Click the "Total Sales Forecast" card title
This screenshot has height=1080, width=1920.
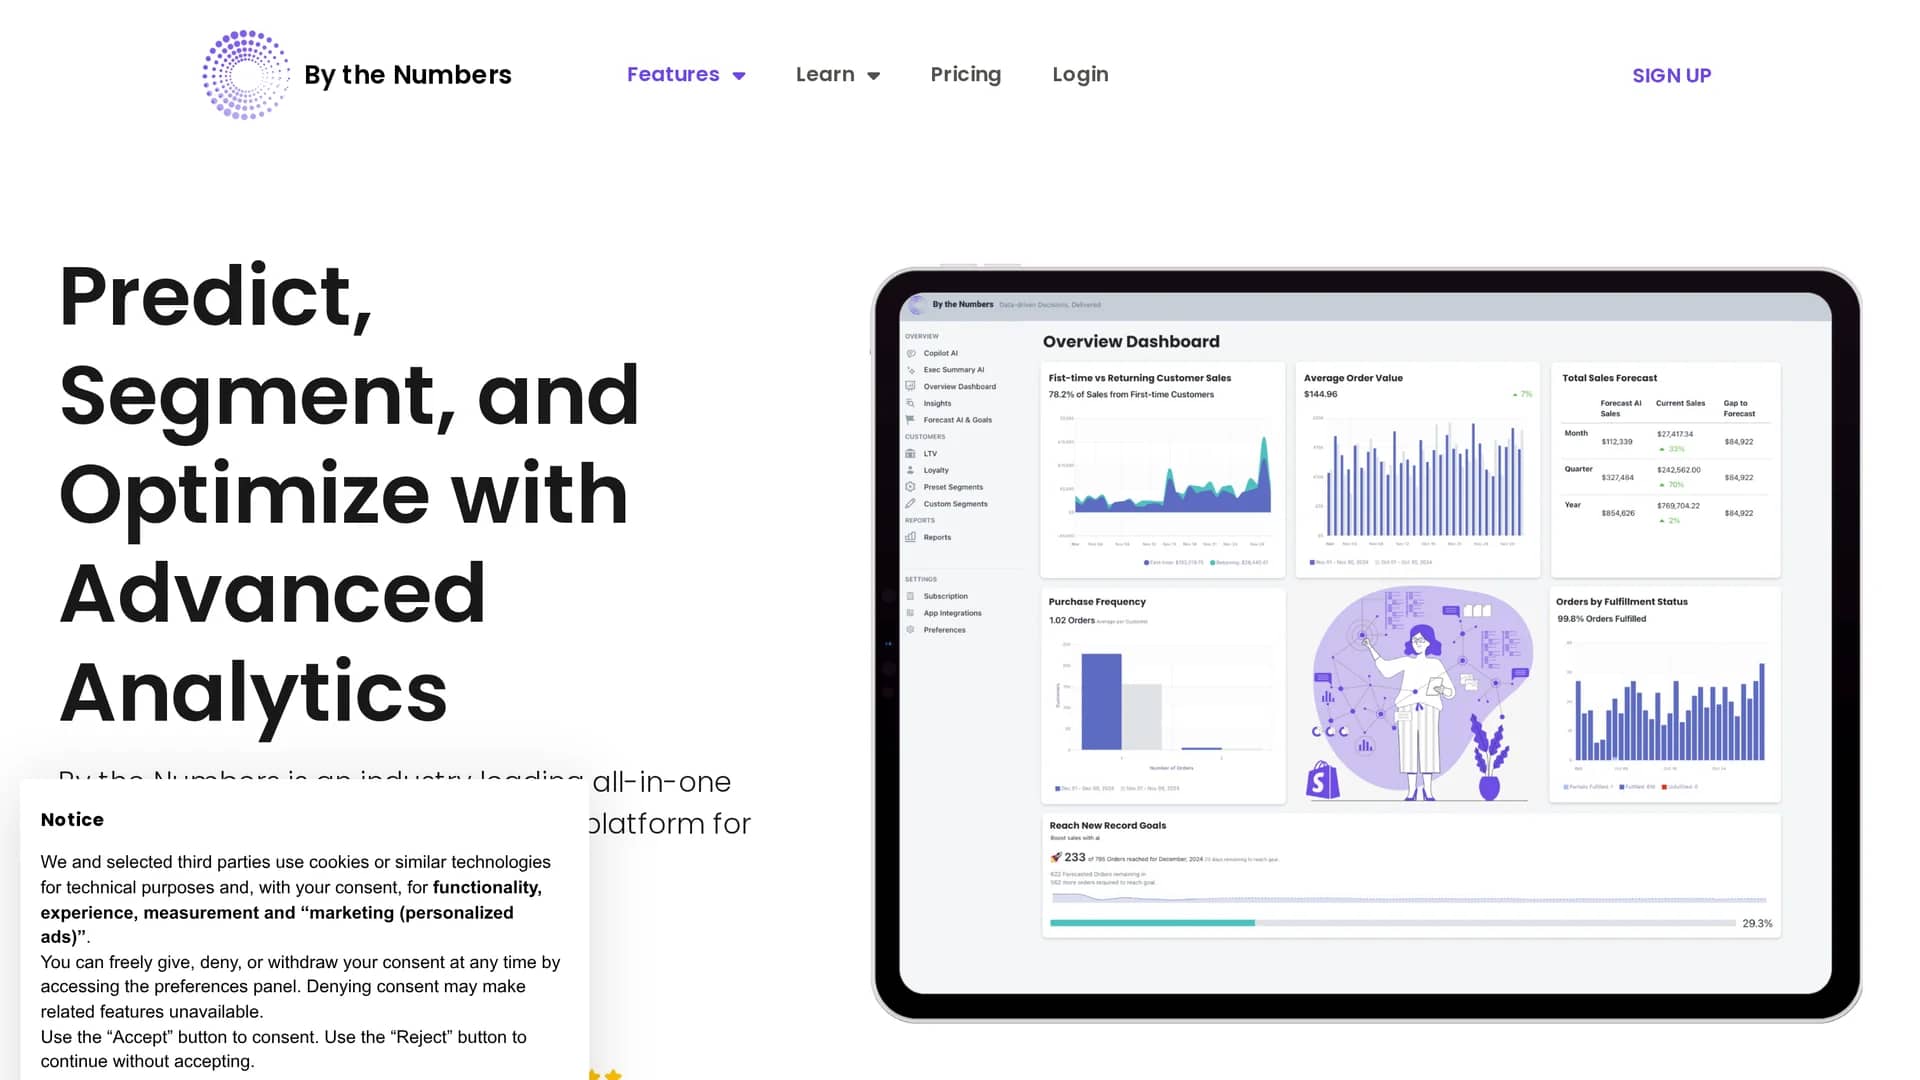point(1609,378)
